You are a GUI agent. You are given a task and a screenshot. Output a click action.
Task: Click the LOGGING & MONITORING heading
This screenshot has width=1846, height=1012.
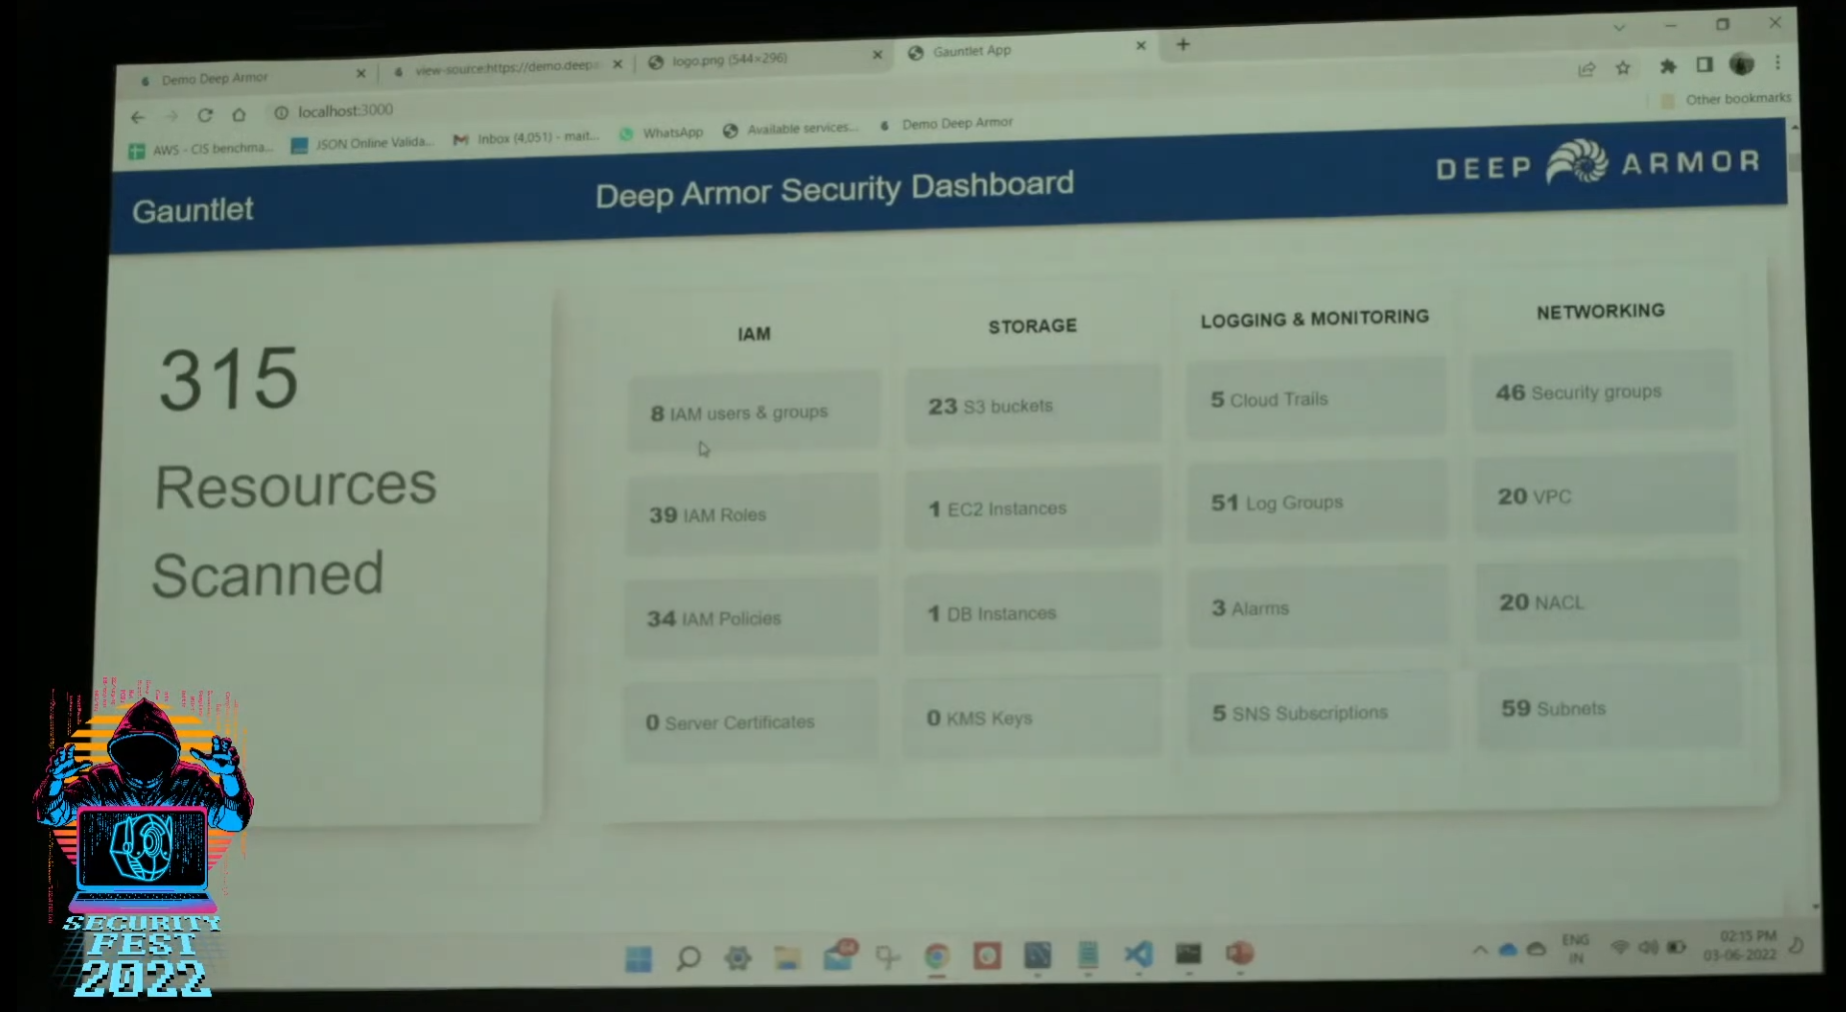click(x=1315, y=318)
